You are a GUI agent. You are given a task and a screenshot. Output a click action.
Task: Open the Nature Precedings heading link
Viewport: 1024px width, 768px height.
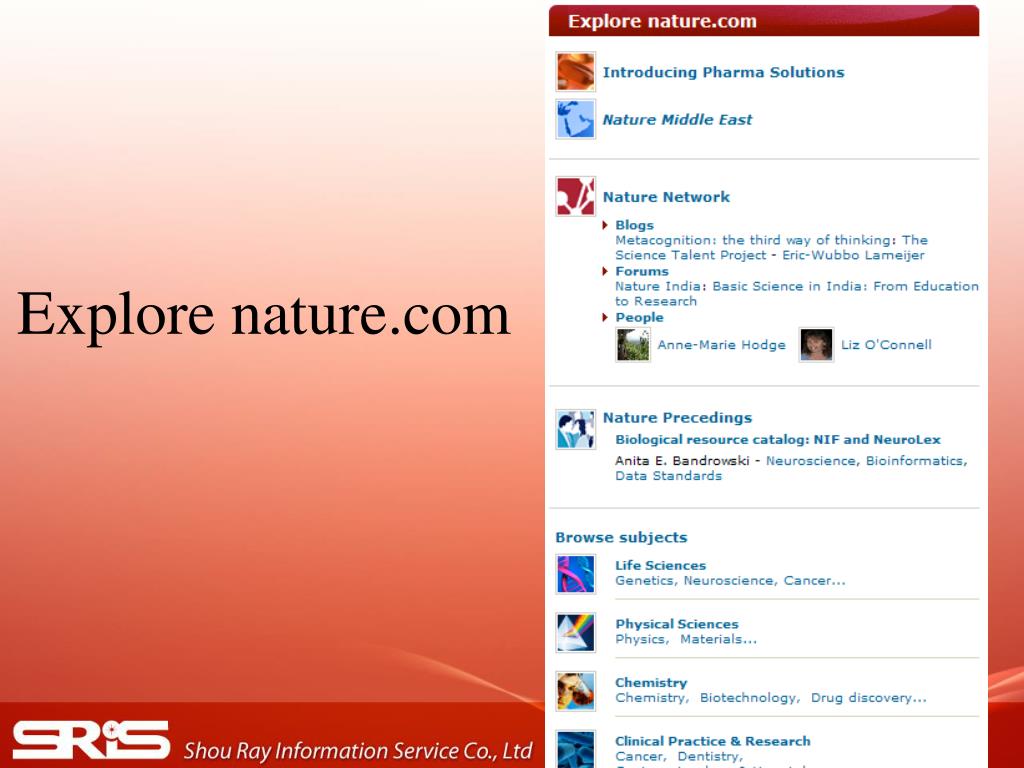pyautogui.click(x=677, y=417)
